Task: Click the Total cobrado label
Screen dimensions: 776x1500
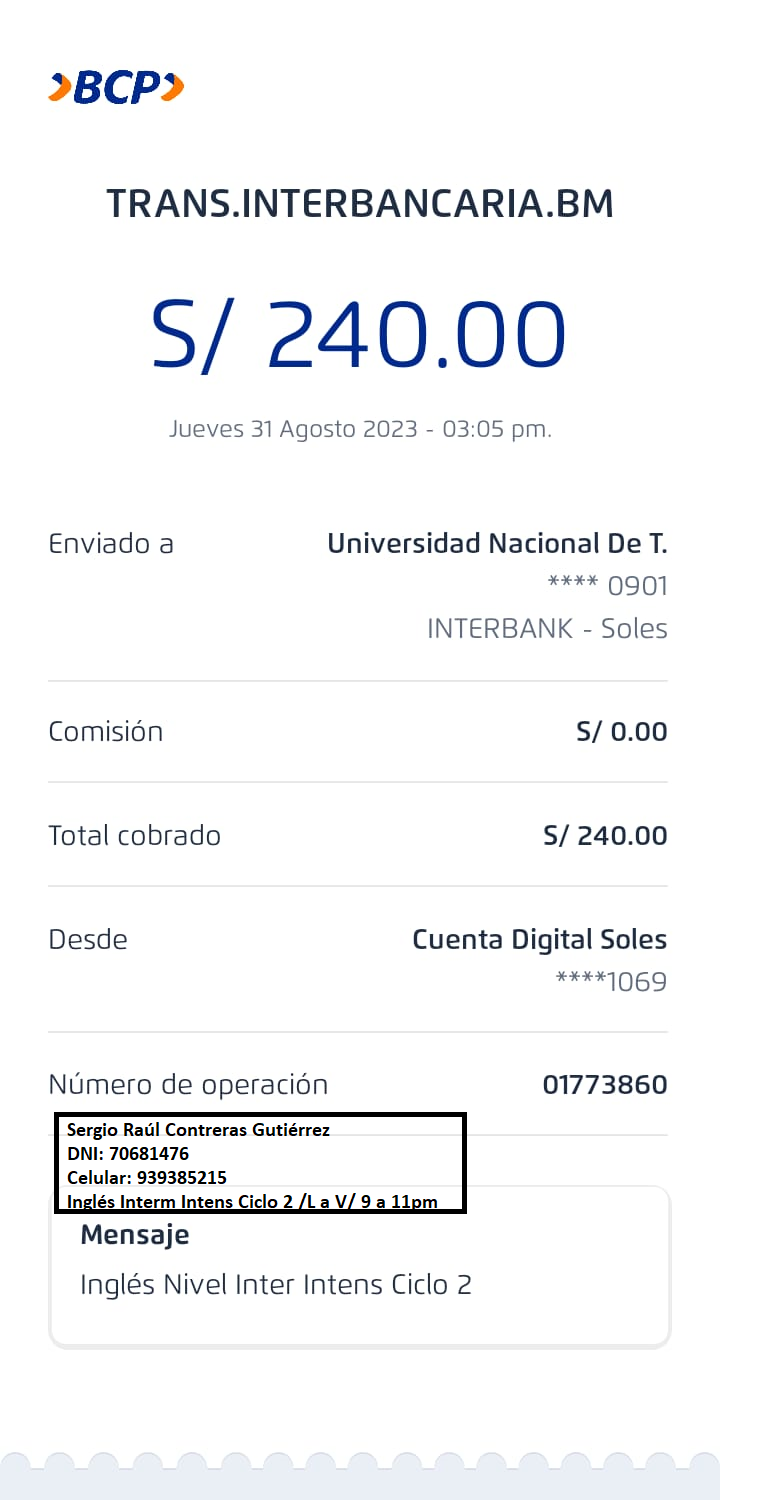Action: [135, 836]
